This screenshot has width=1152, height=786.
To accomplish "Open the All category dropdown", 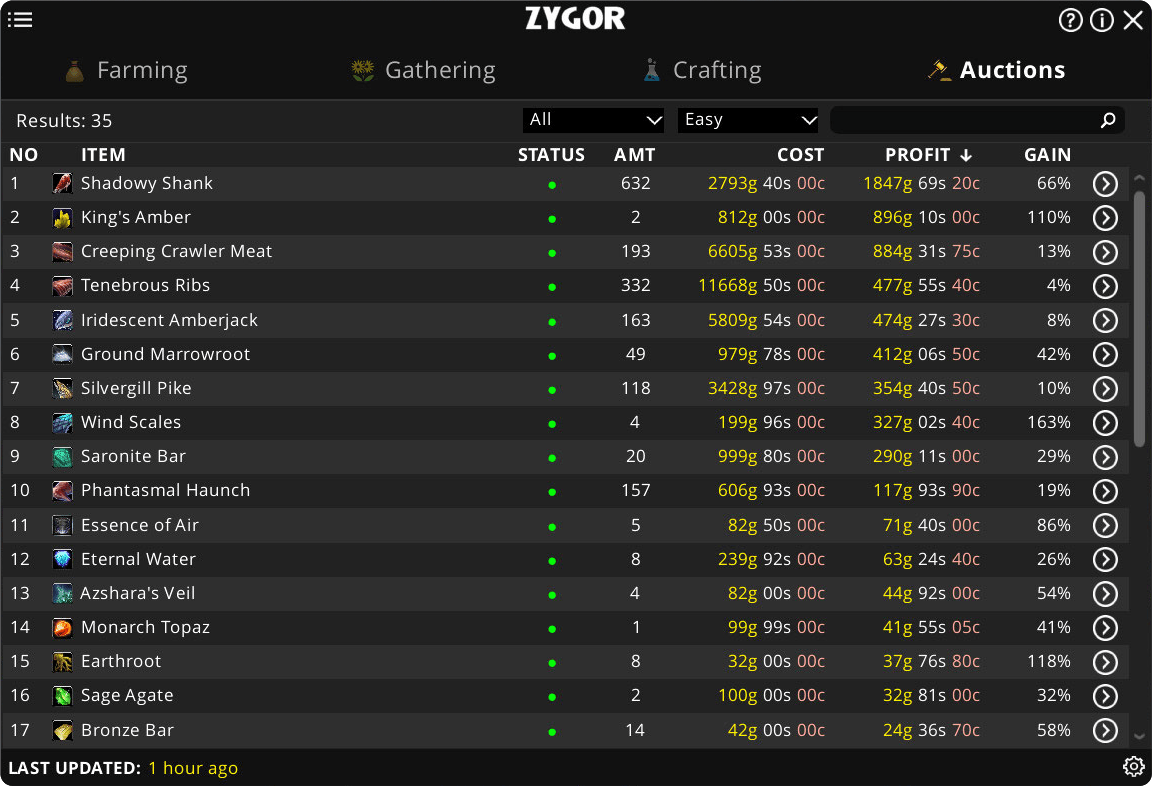I will 593,120.
